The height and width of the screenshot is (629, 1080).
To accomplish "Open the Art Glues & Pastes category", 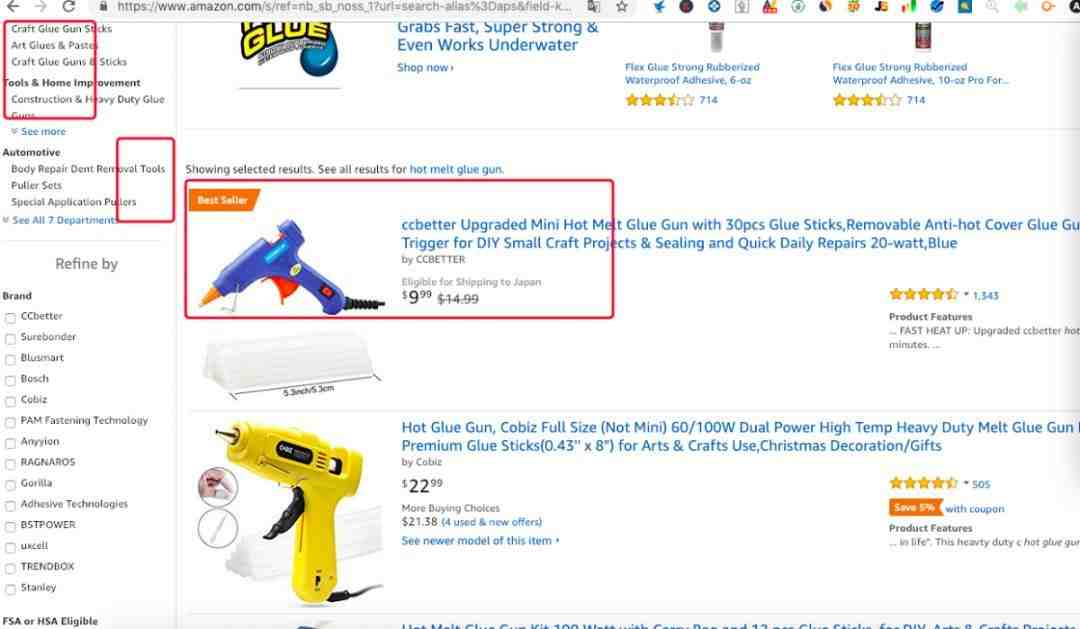I will [x=54, y=45].
